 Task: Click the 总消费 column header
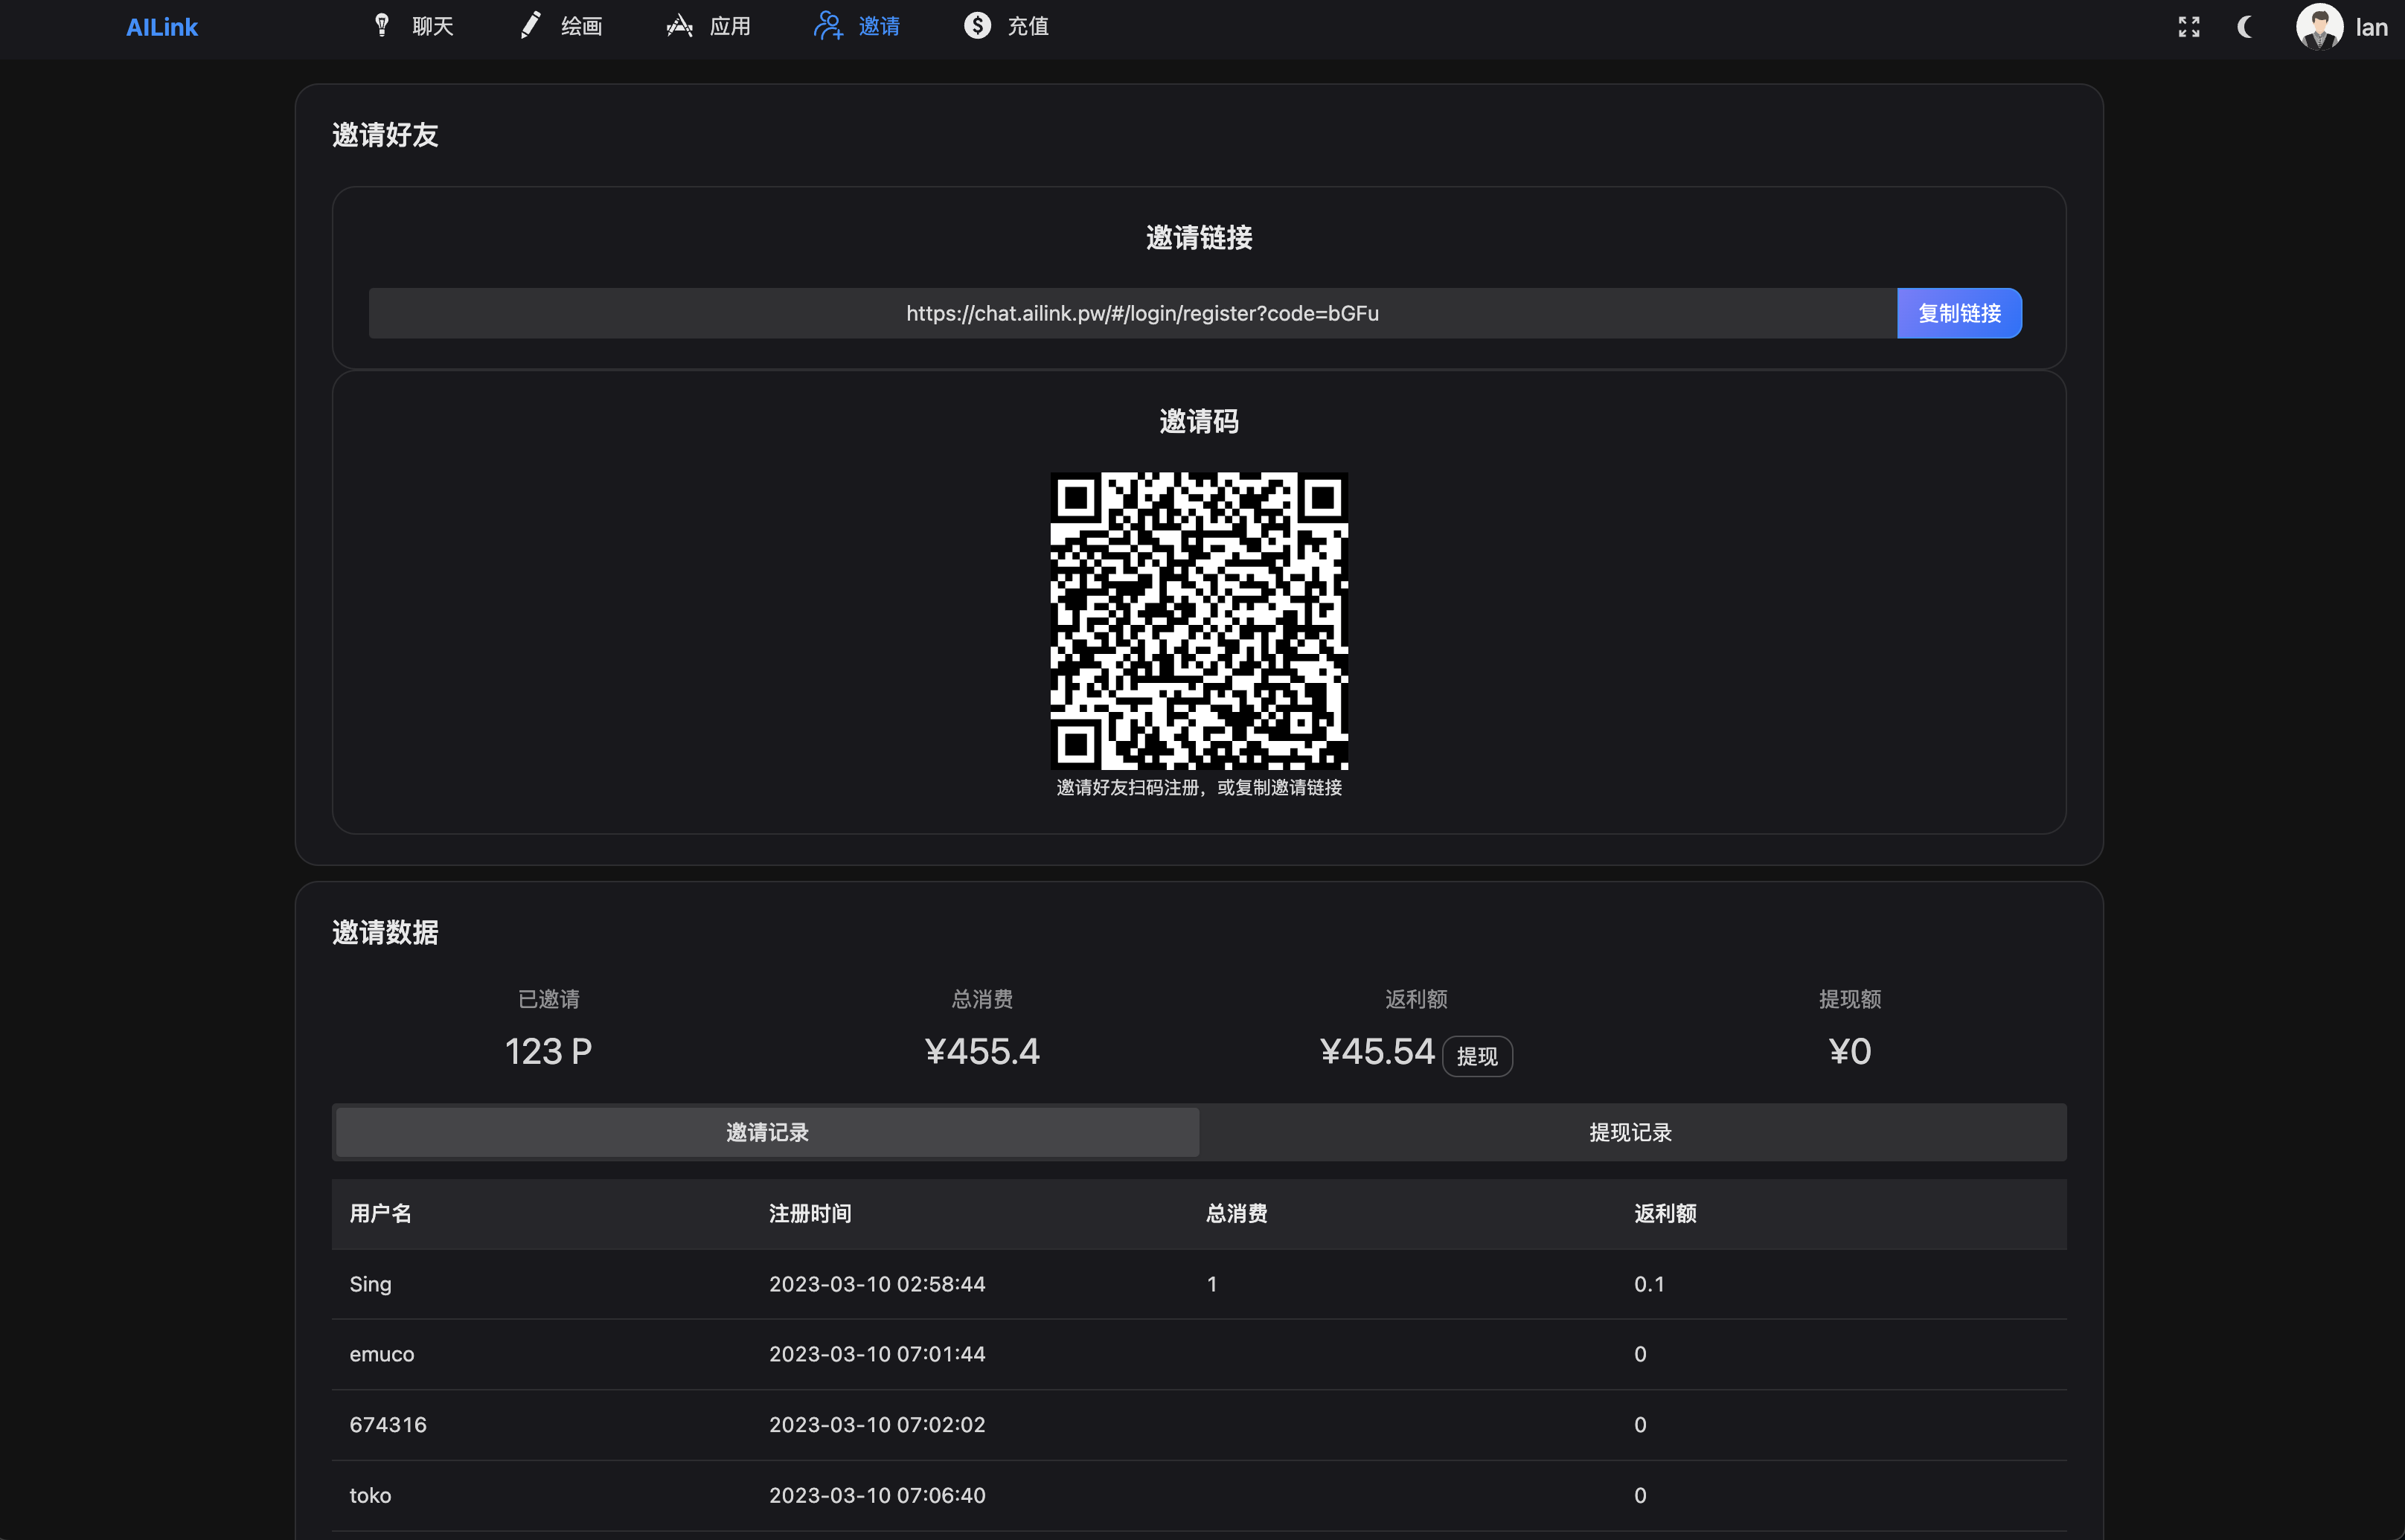click(1237, 1214)
